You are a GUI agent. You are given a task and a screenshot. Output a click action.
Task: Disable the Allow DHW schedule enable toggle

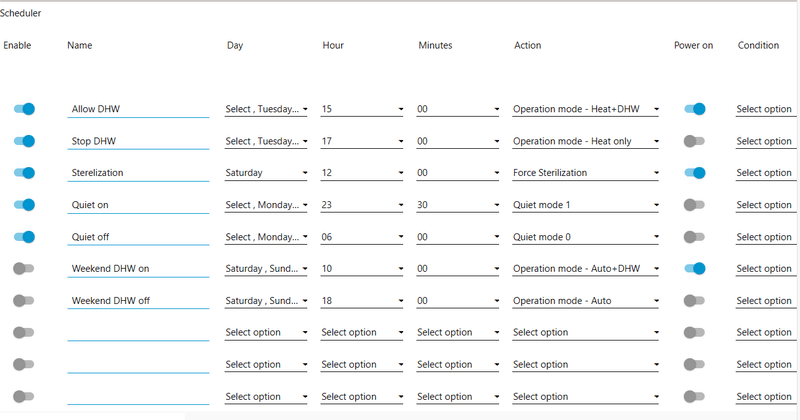point(24,109)
